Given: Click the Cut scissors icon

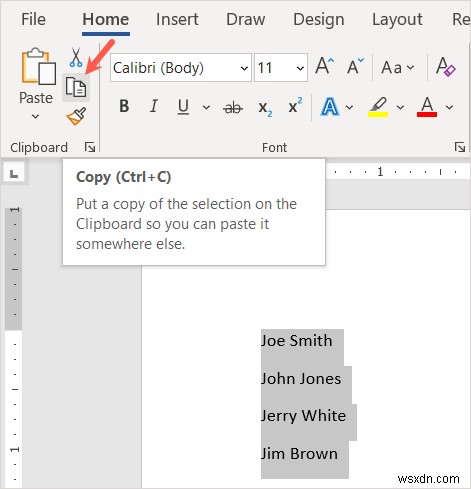Looking at the screenshot, I should click(x=76, y=58).
